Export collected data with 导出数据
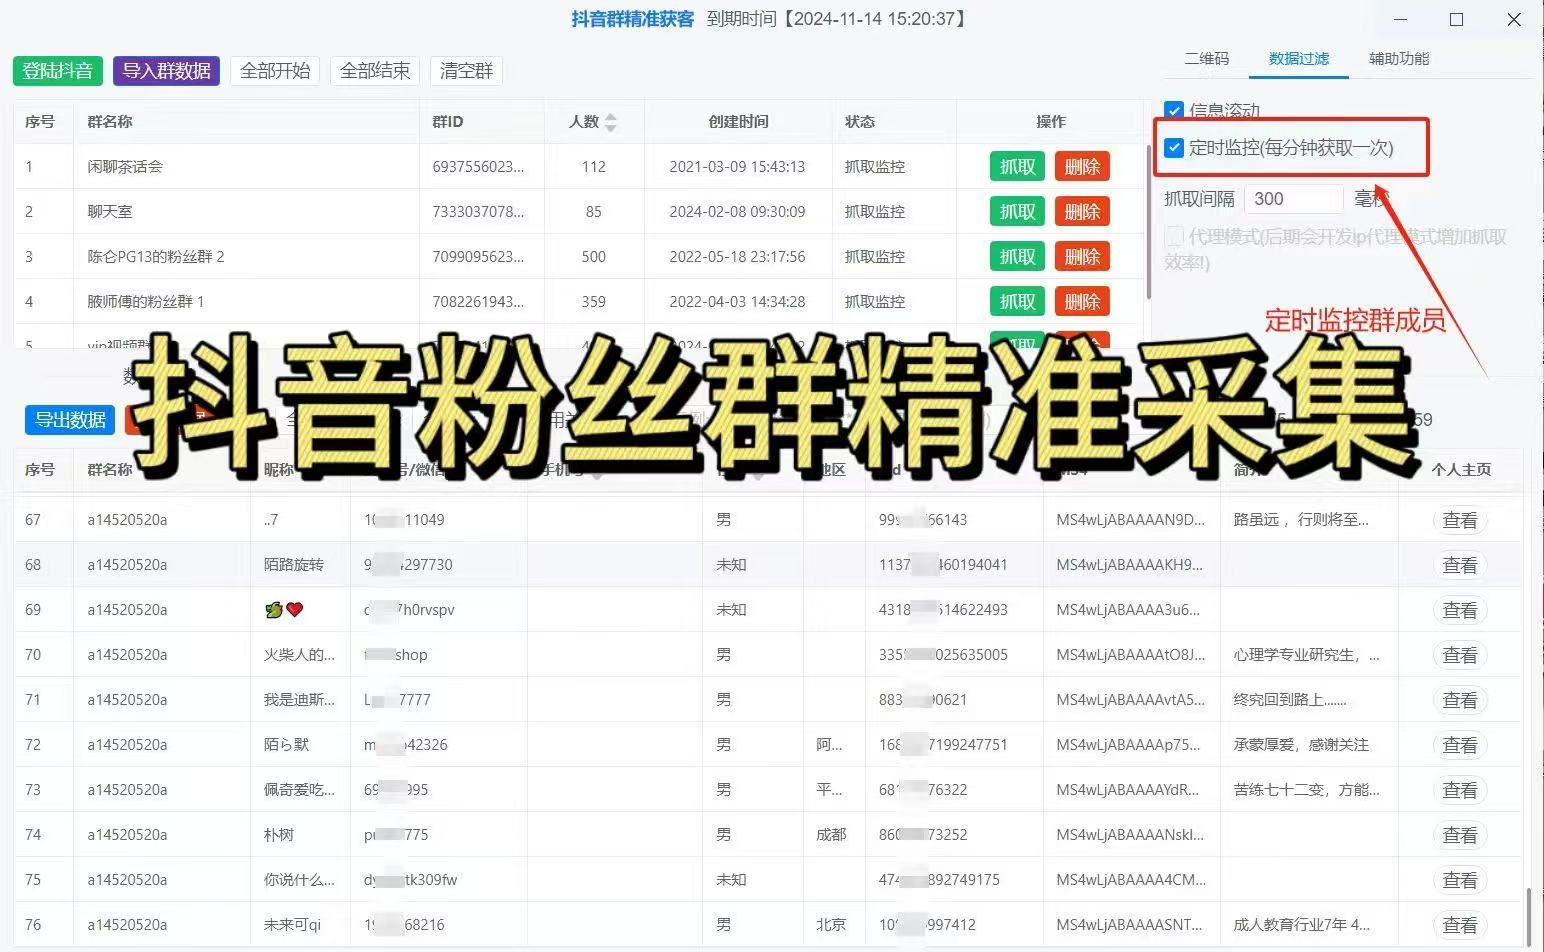1544x952 pixels. point(70,420)
